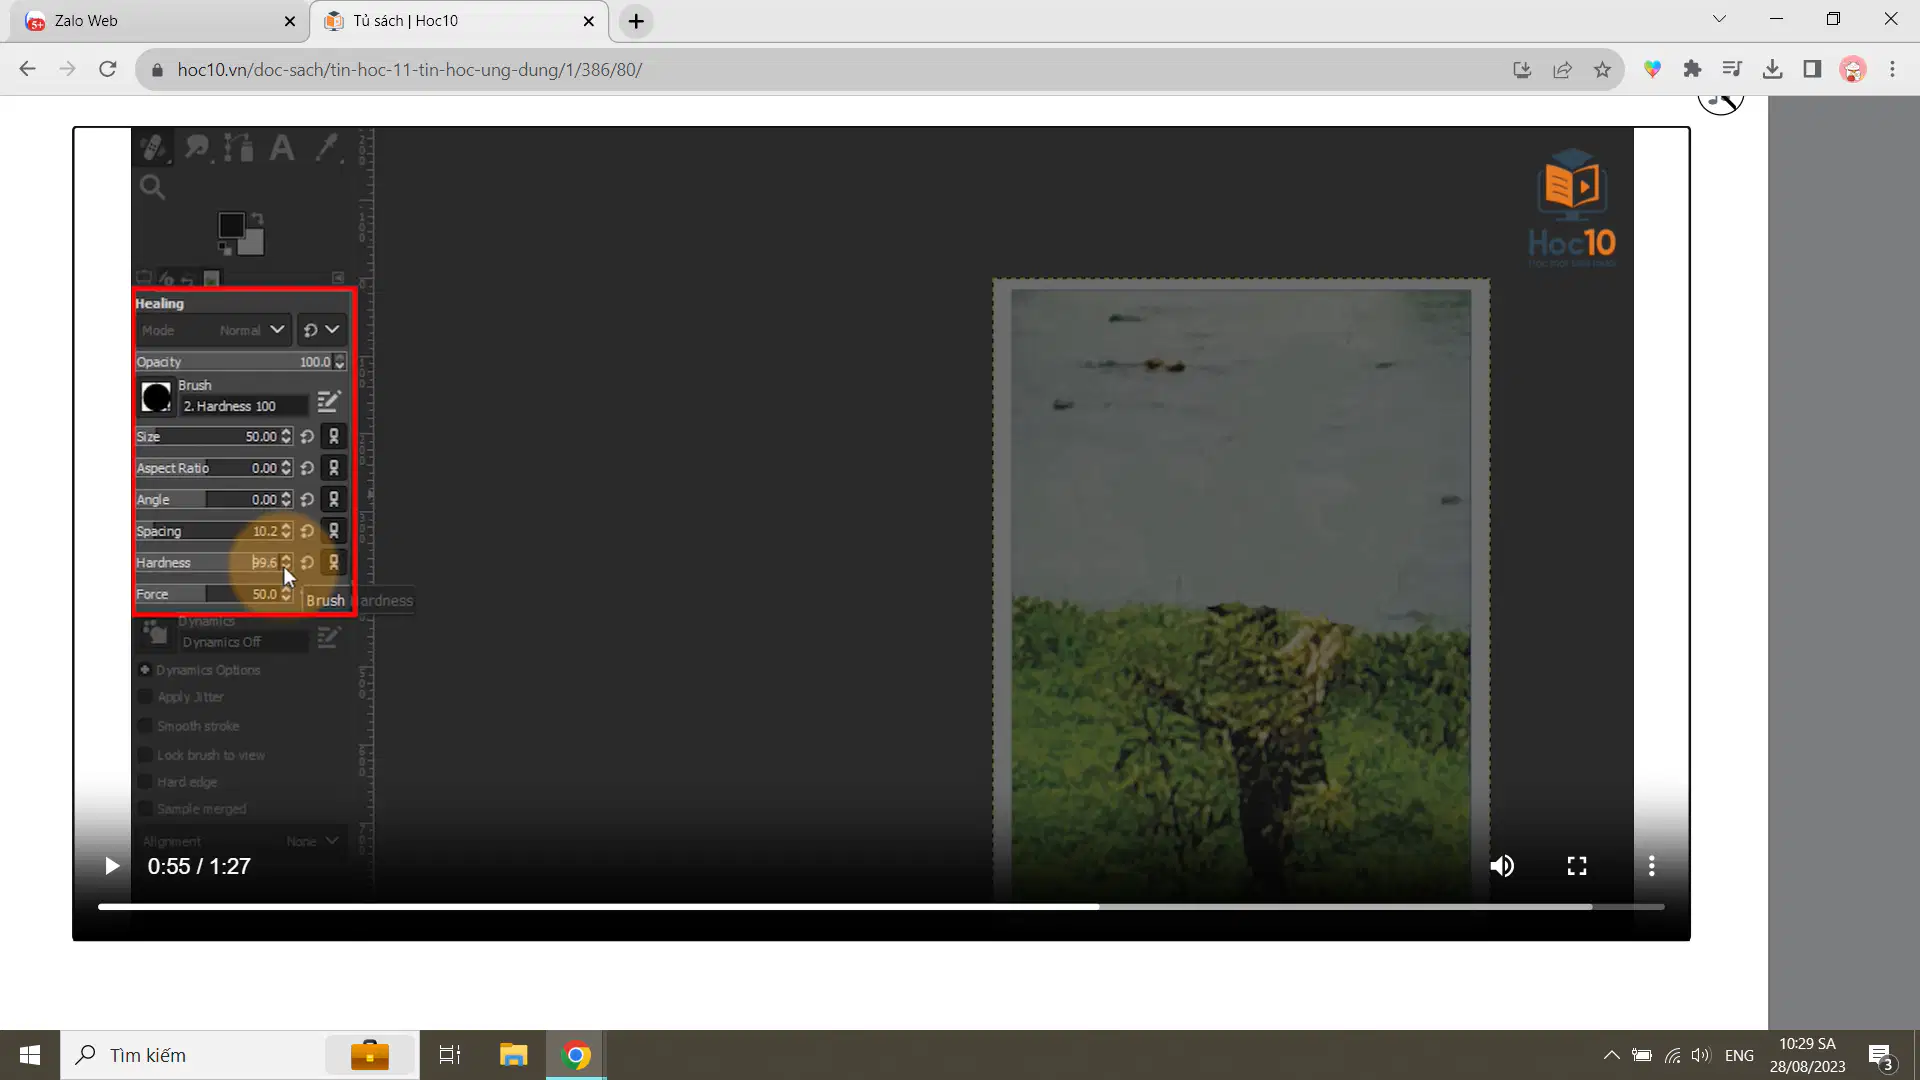Toggle the Spacing link button
The height and width of the screenshot is (1080, 1920).
pyautogui.click(x=334, y=531)
